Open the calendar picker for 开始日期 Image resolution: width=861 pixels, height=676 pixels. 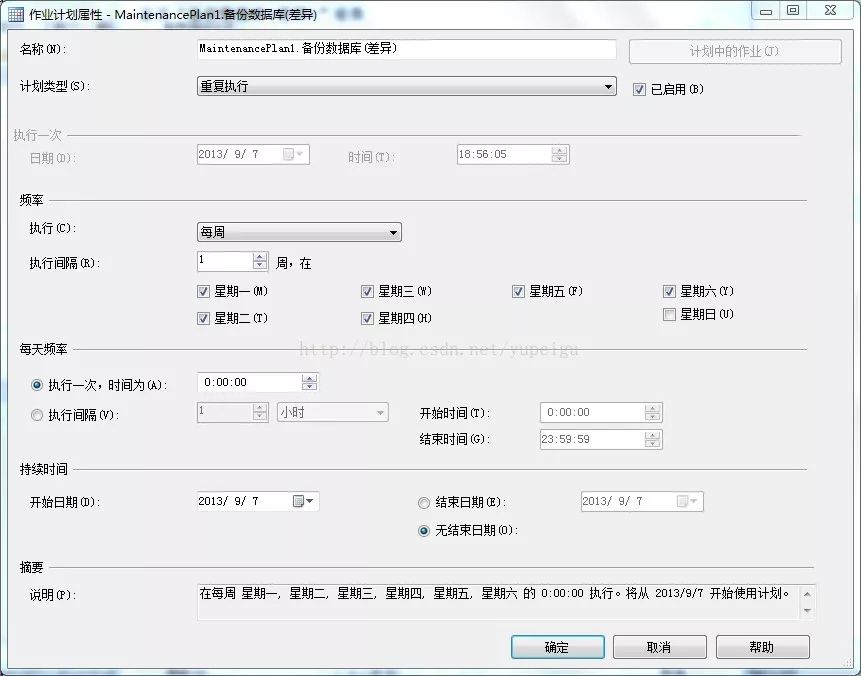coord(303,501)
